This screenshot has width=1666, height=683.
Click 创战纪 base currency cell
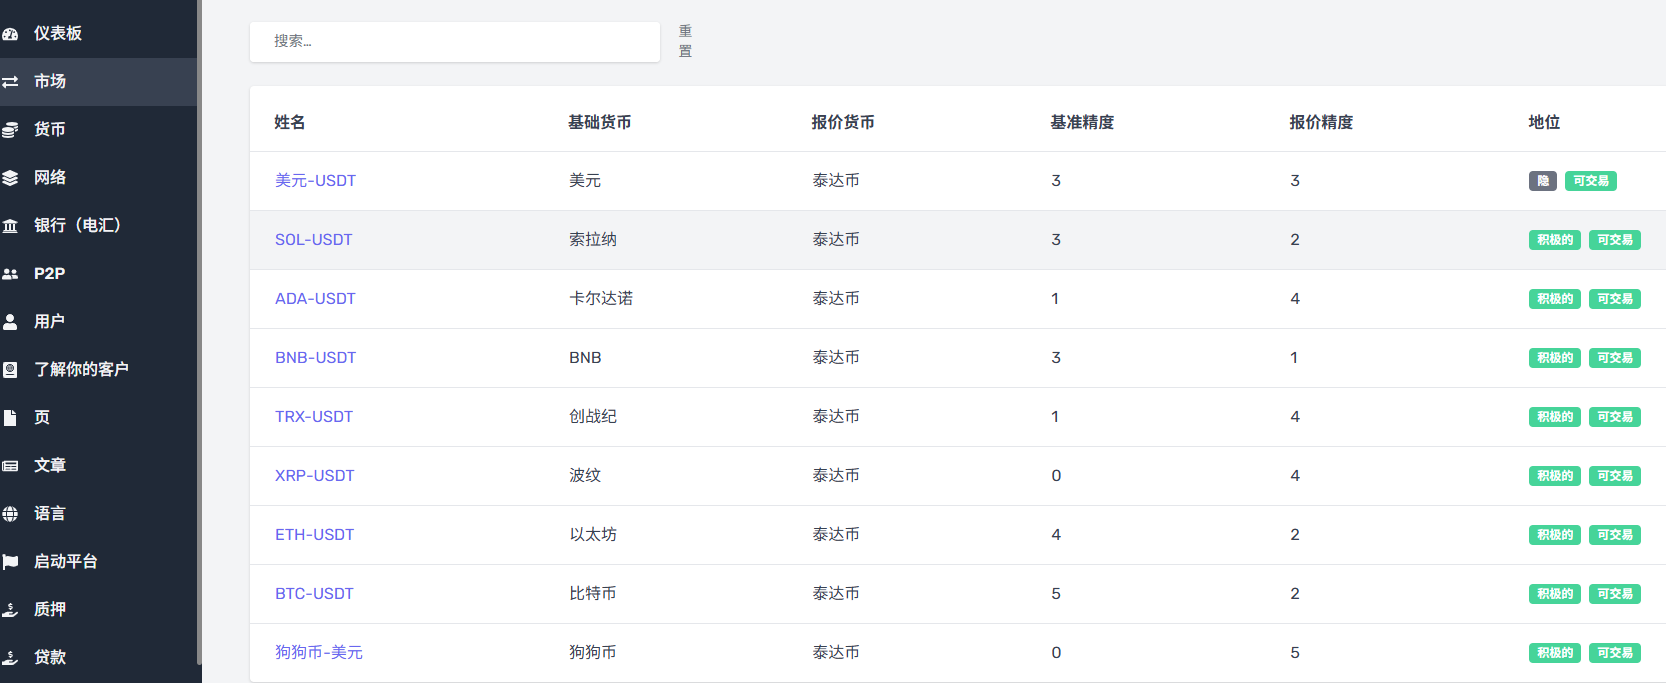[x=593, y=417]
